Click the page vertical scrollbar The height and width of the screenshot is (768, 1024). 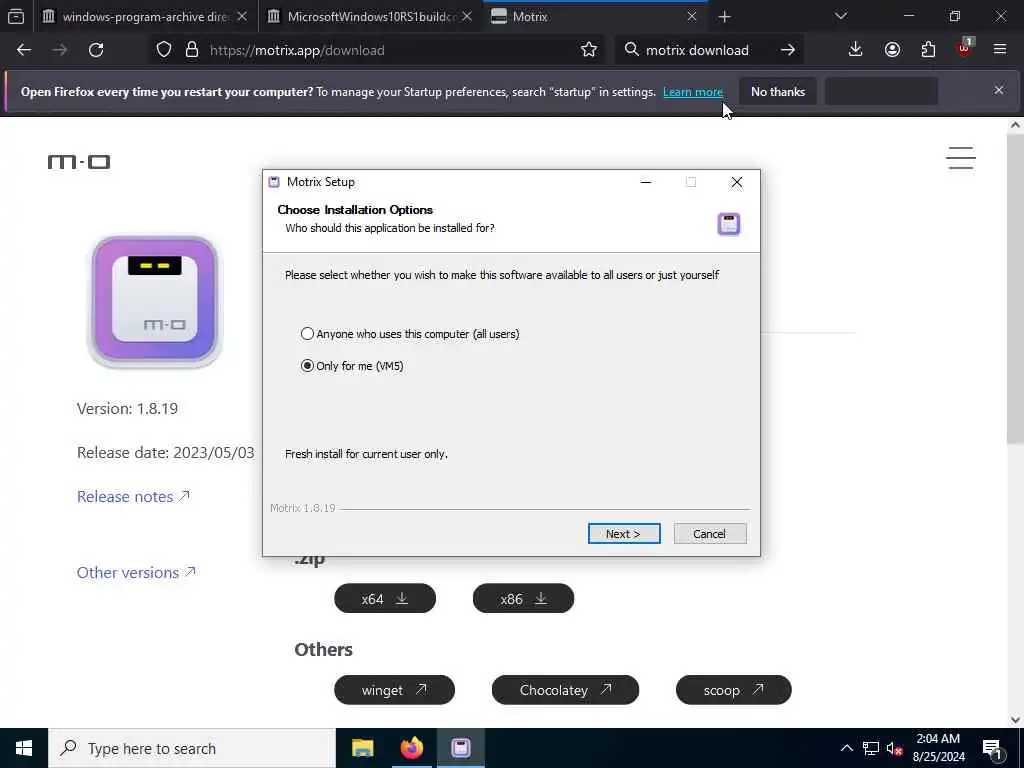click(x=1015, y=290)
